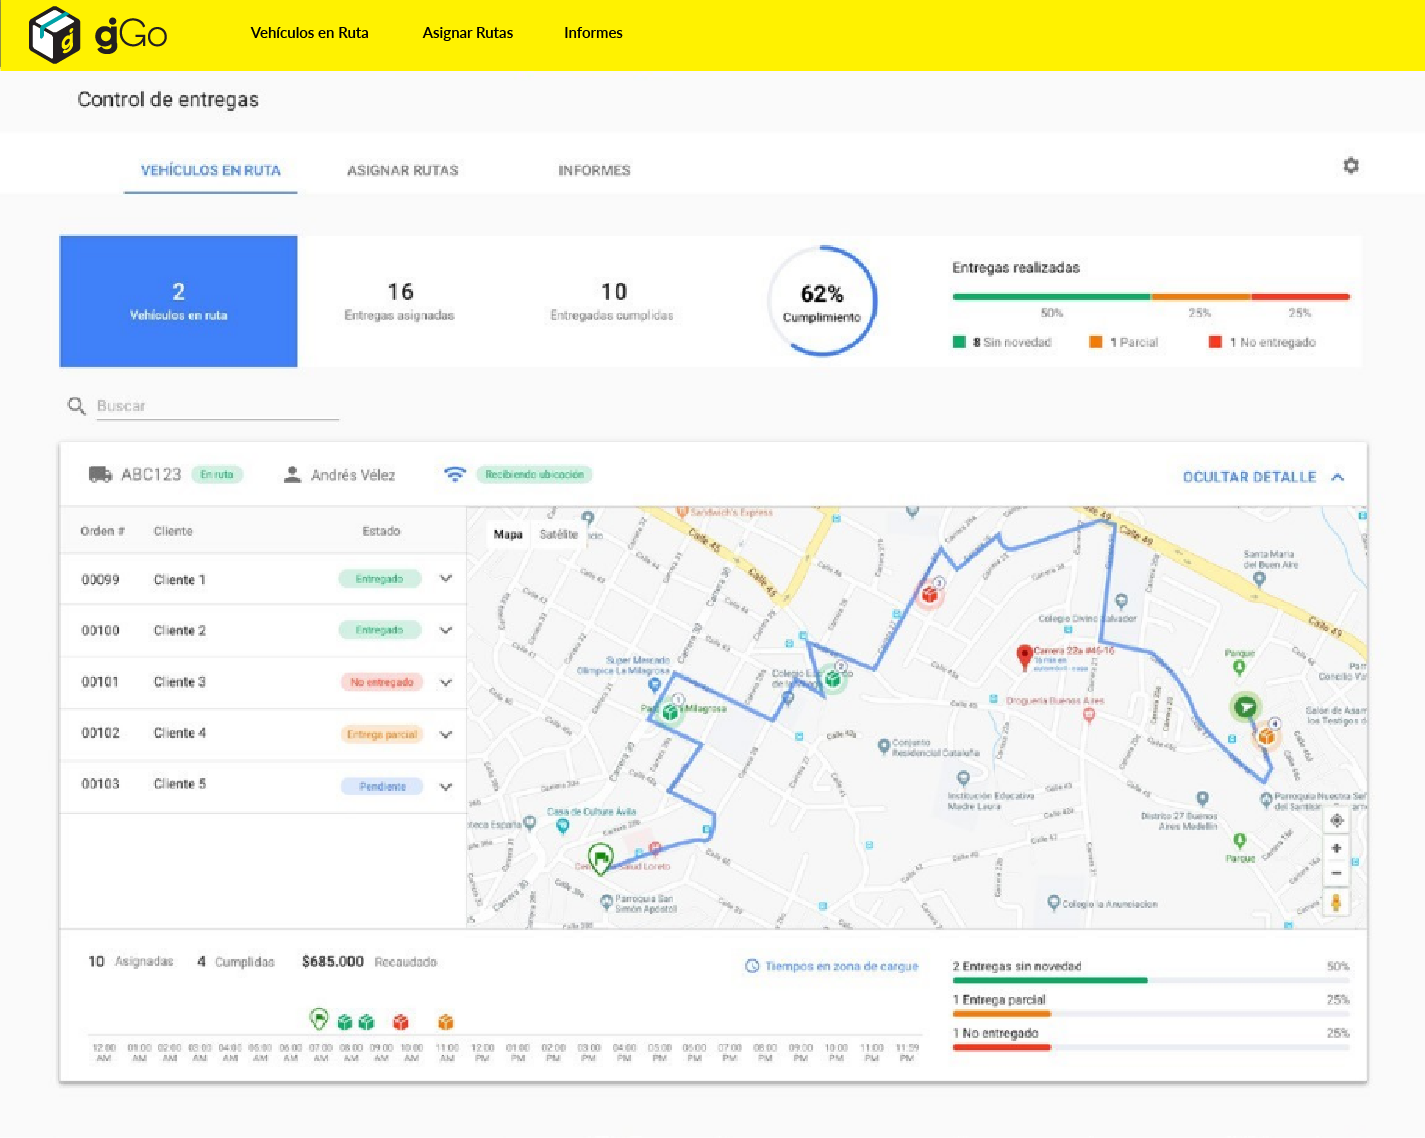This screenshot has height=1138, width=1425.
Task: Expand order 00099 Cliente 1 row
Action: click(x=446, y=579)
